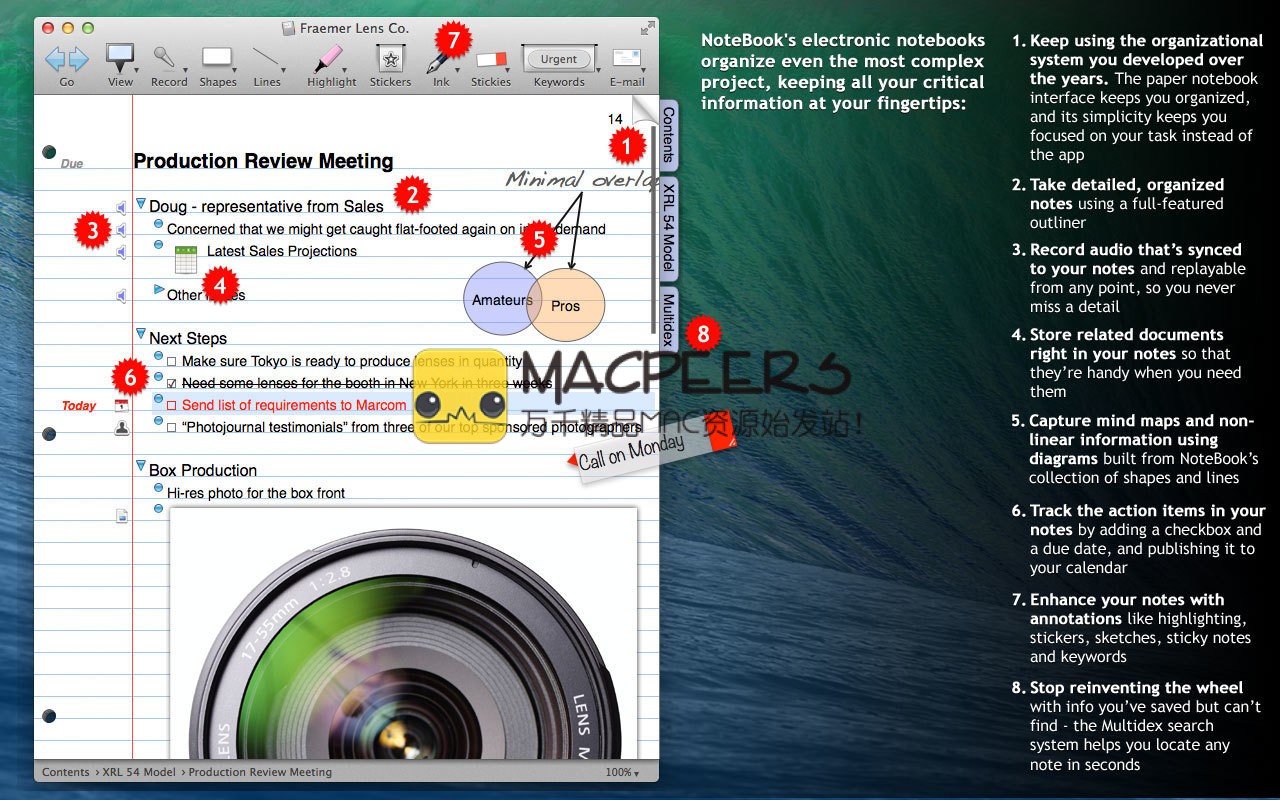Collapse the Doug representative from Sales section
Image resolution: width=1280 pixels, height=800 pixels.
click(140, 204)
